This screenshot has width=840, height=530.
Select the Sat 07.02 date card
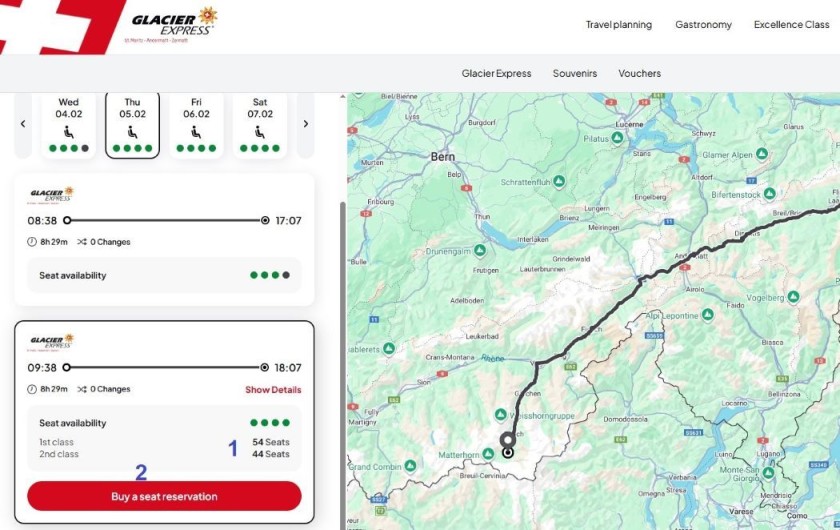coord(260,125)
